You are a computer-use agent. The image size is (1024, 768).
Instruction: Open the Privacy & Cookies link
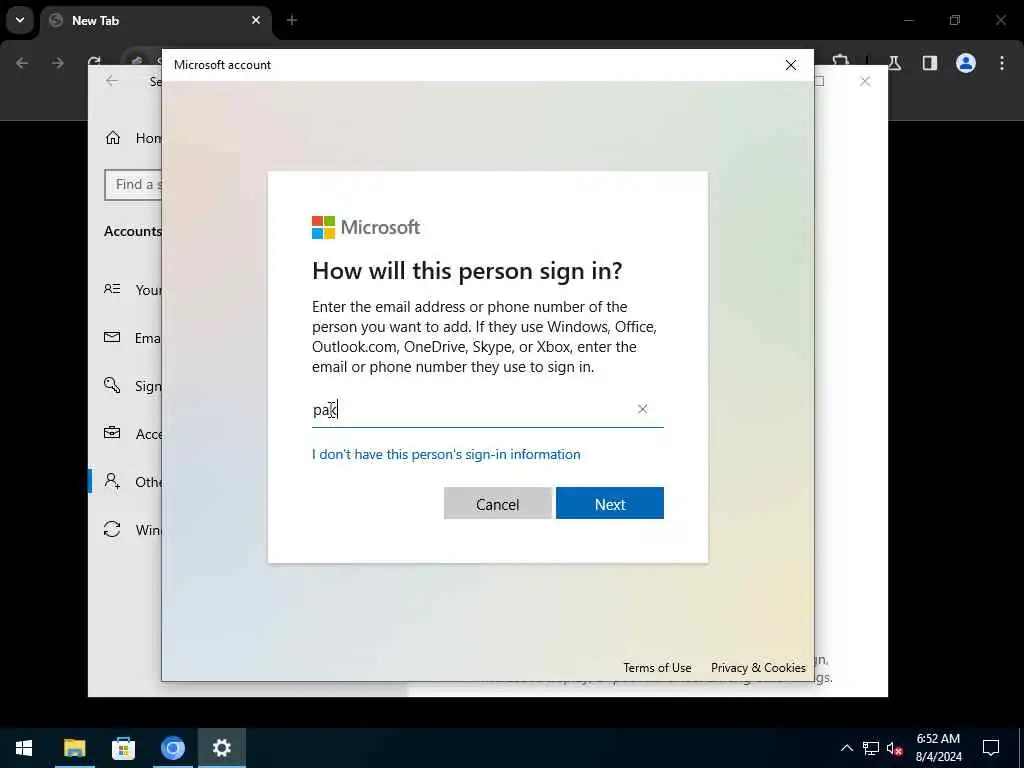point(758,667)
